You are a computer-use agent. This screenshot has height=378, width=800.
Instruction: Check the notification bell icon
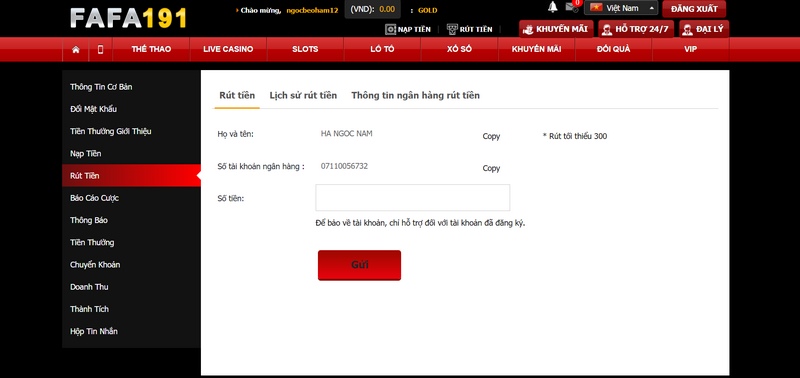(553, 7)
